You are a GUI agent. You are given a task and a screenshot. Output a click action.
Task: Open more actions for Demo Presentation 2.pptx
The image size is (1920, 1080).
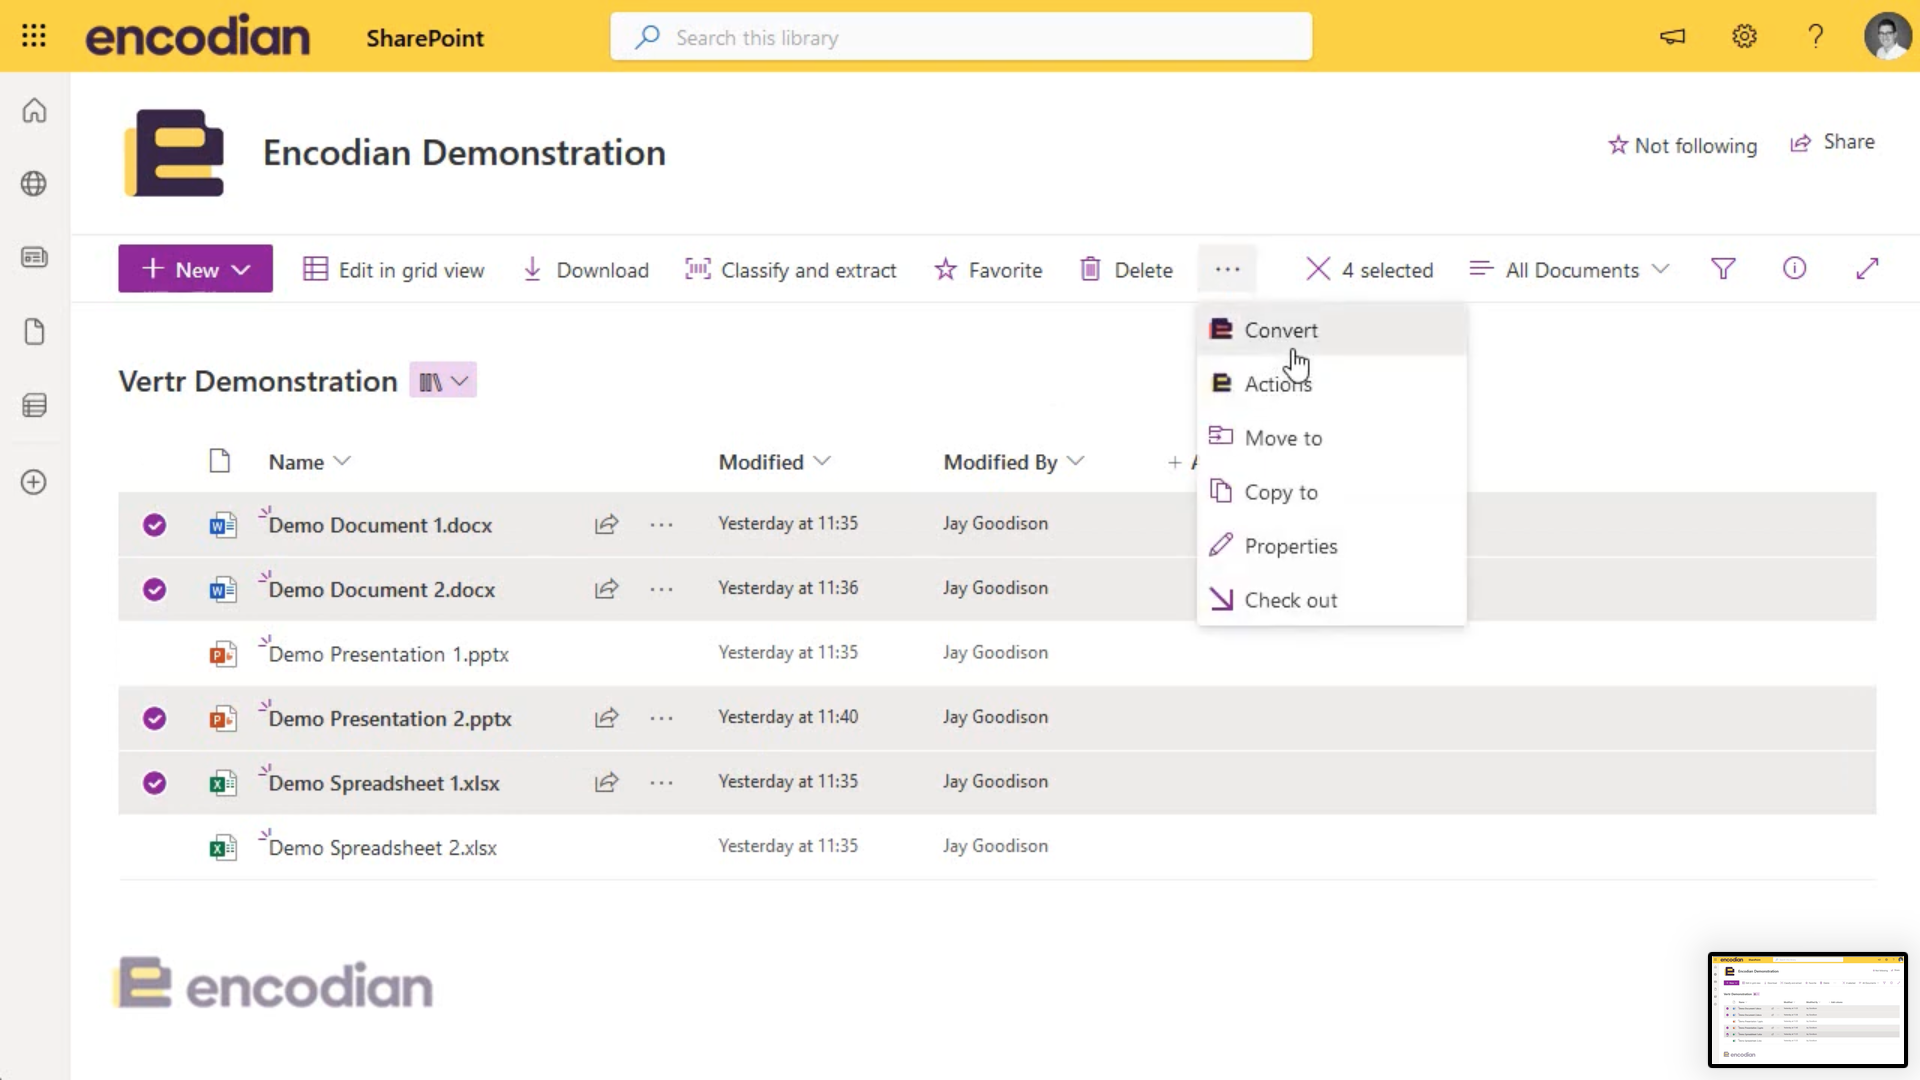[661, 719]
